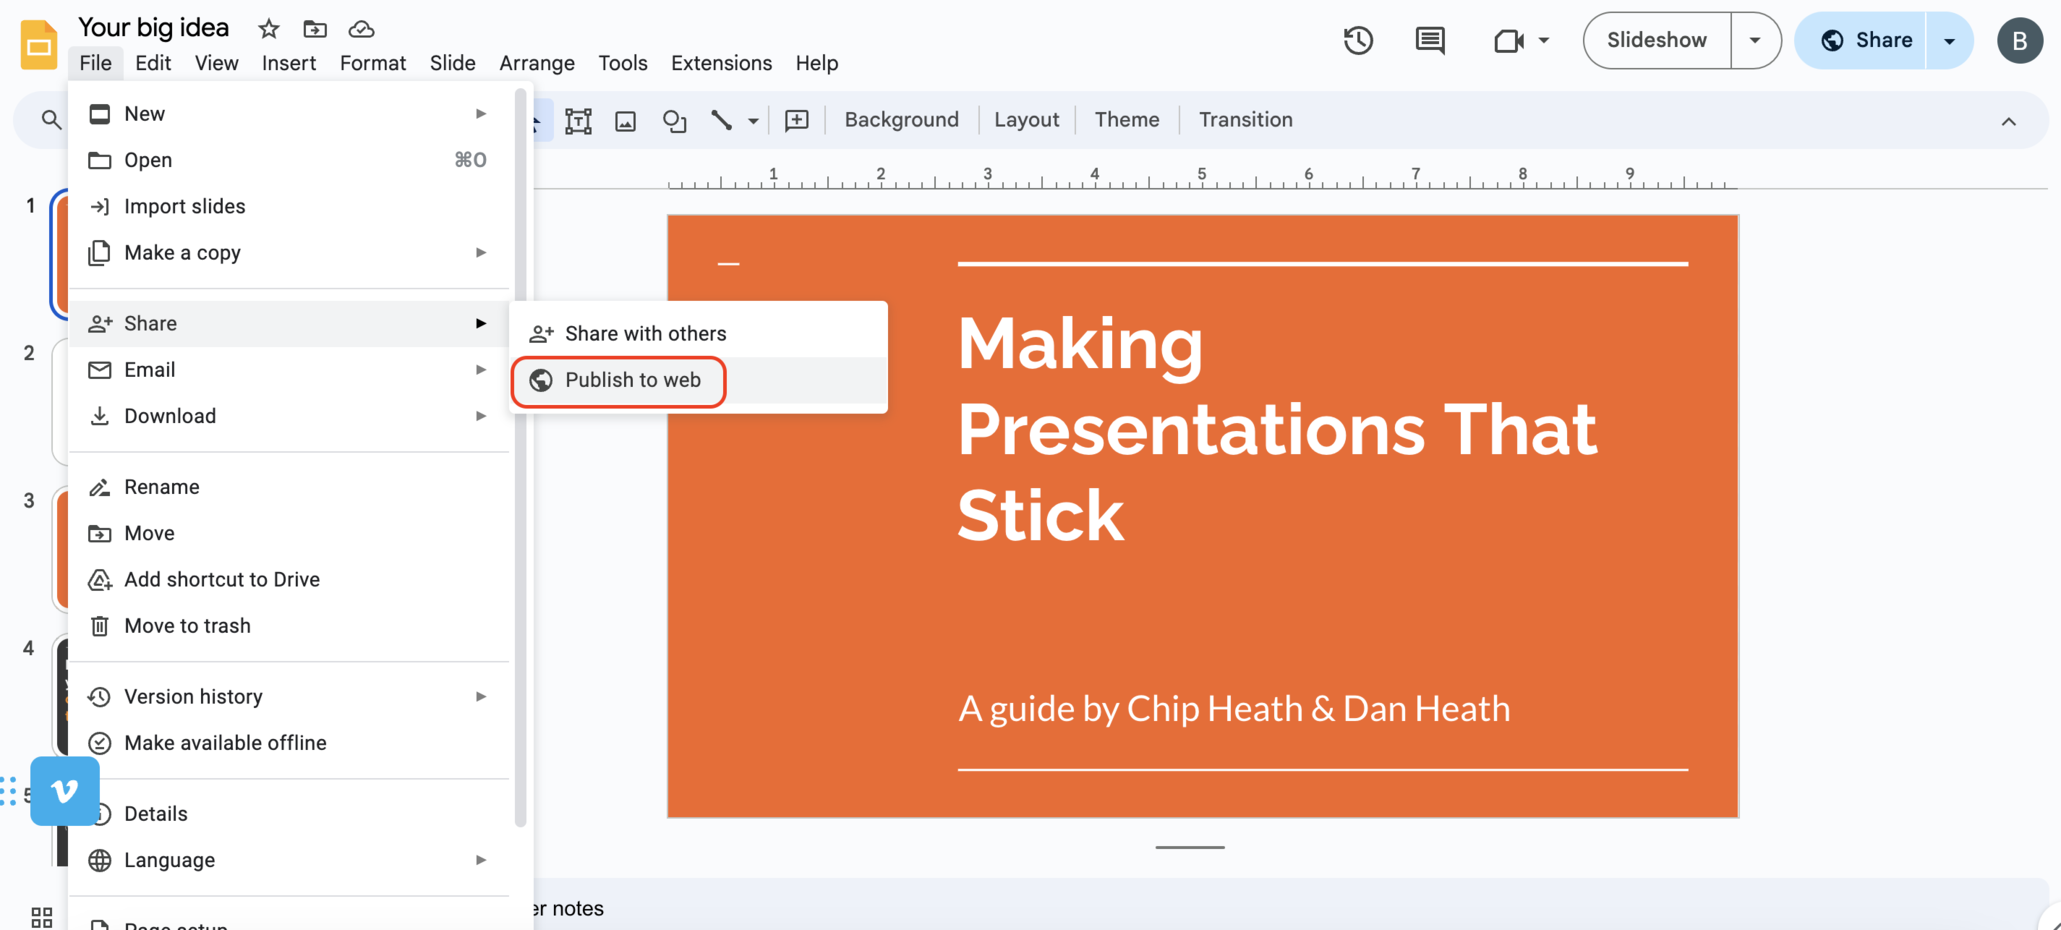The height and width of the screenshot is (930, 2061).
Task: Choose Share with others
Action: [x=698, y=334]
